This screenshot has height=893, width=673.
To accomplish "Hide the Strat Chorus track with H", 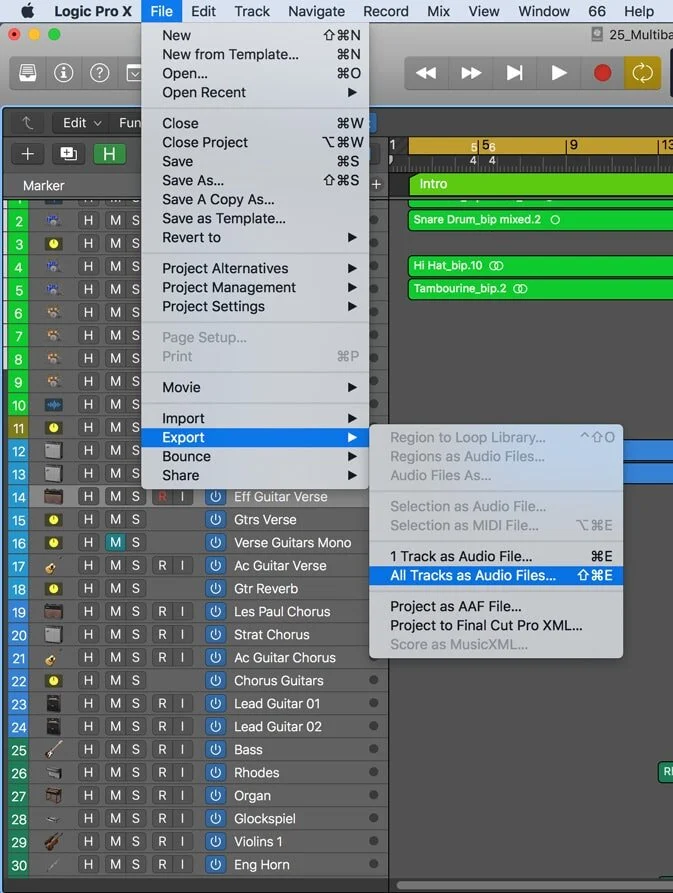I will click(88, 634).
